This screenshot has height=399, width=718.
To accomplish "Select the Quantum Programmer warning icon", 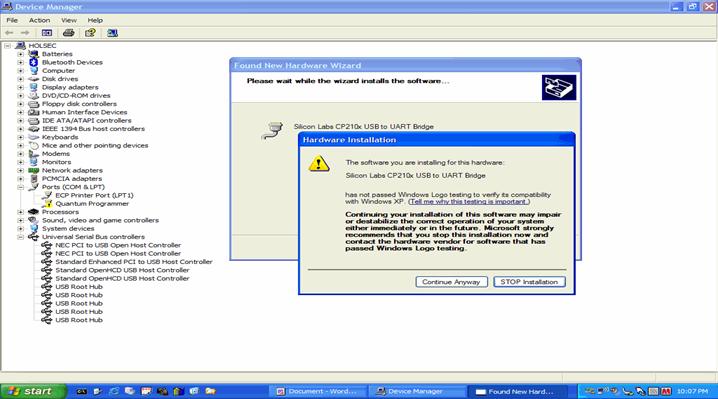I will pyautogui.click(x=47, y=203).
